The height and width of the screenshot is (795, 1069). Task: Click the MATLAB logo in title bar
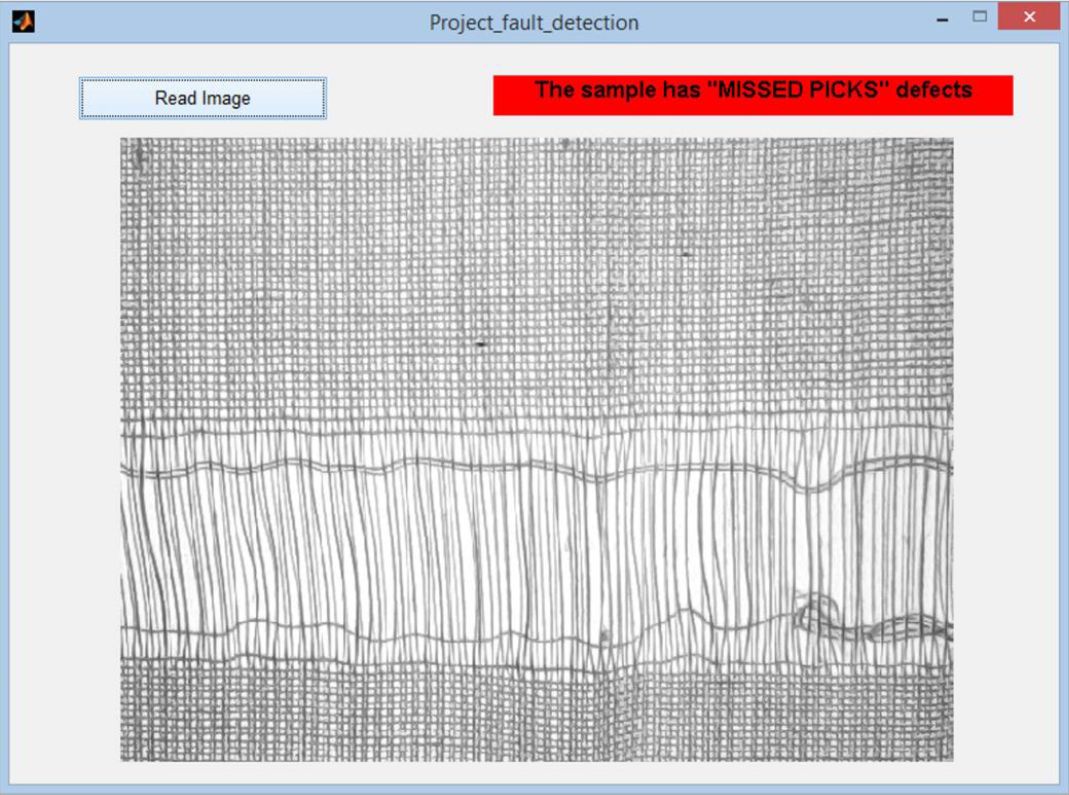[x=23, y=21]
